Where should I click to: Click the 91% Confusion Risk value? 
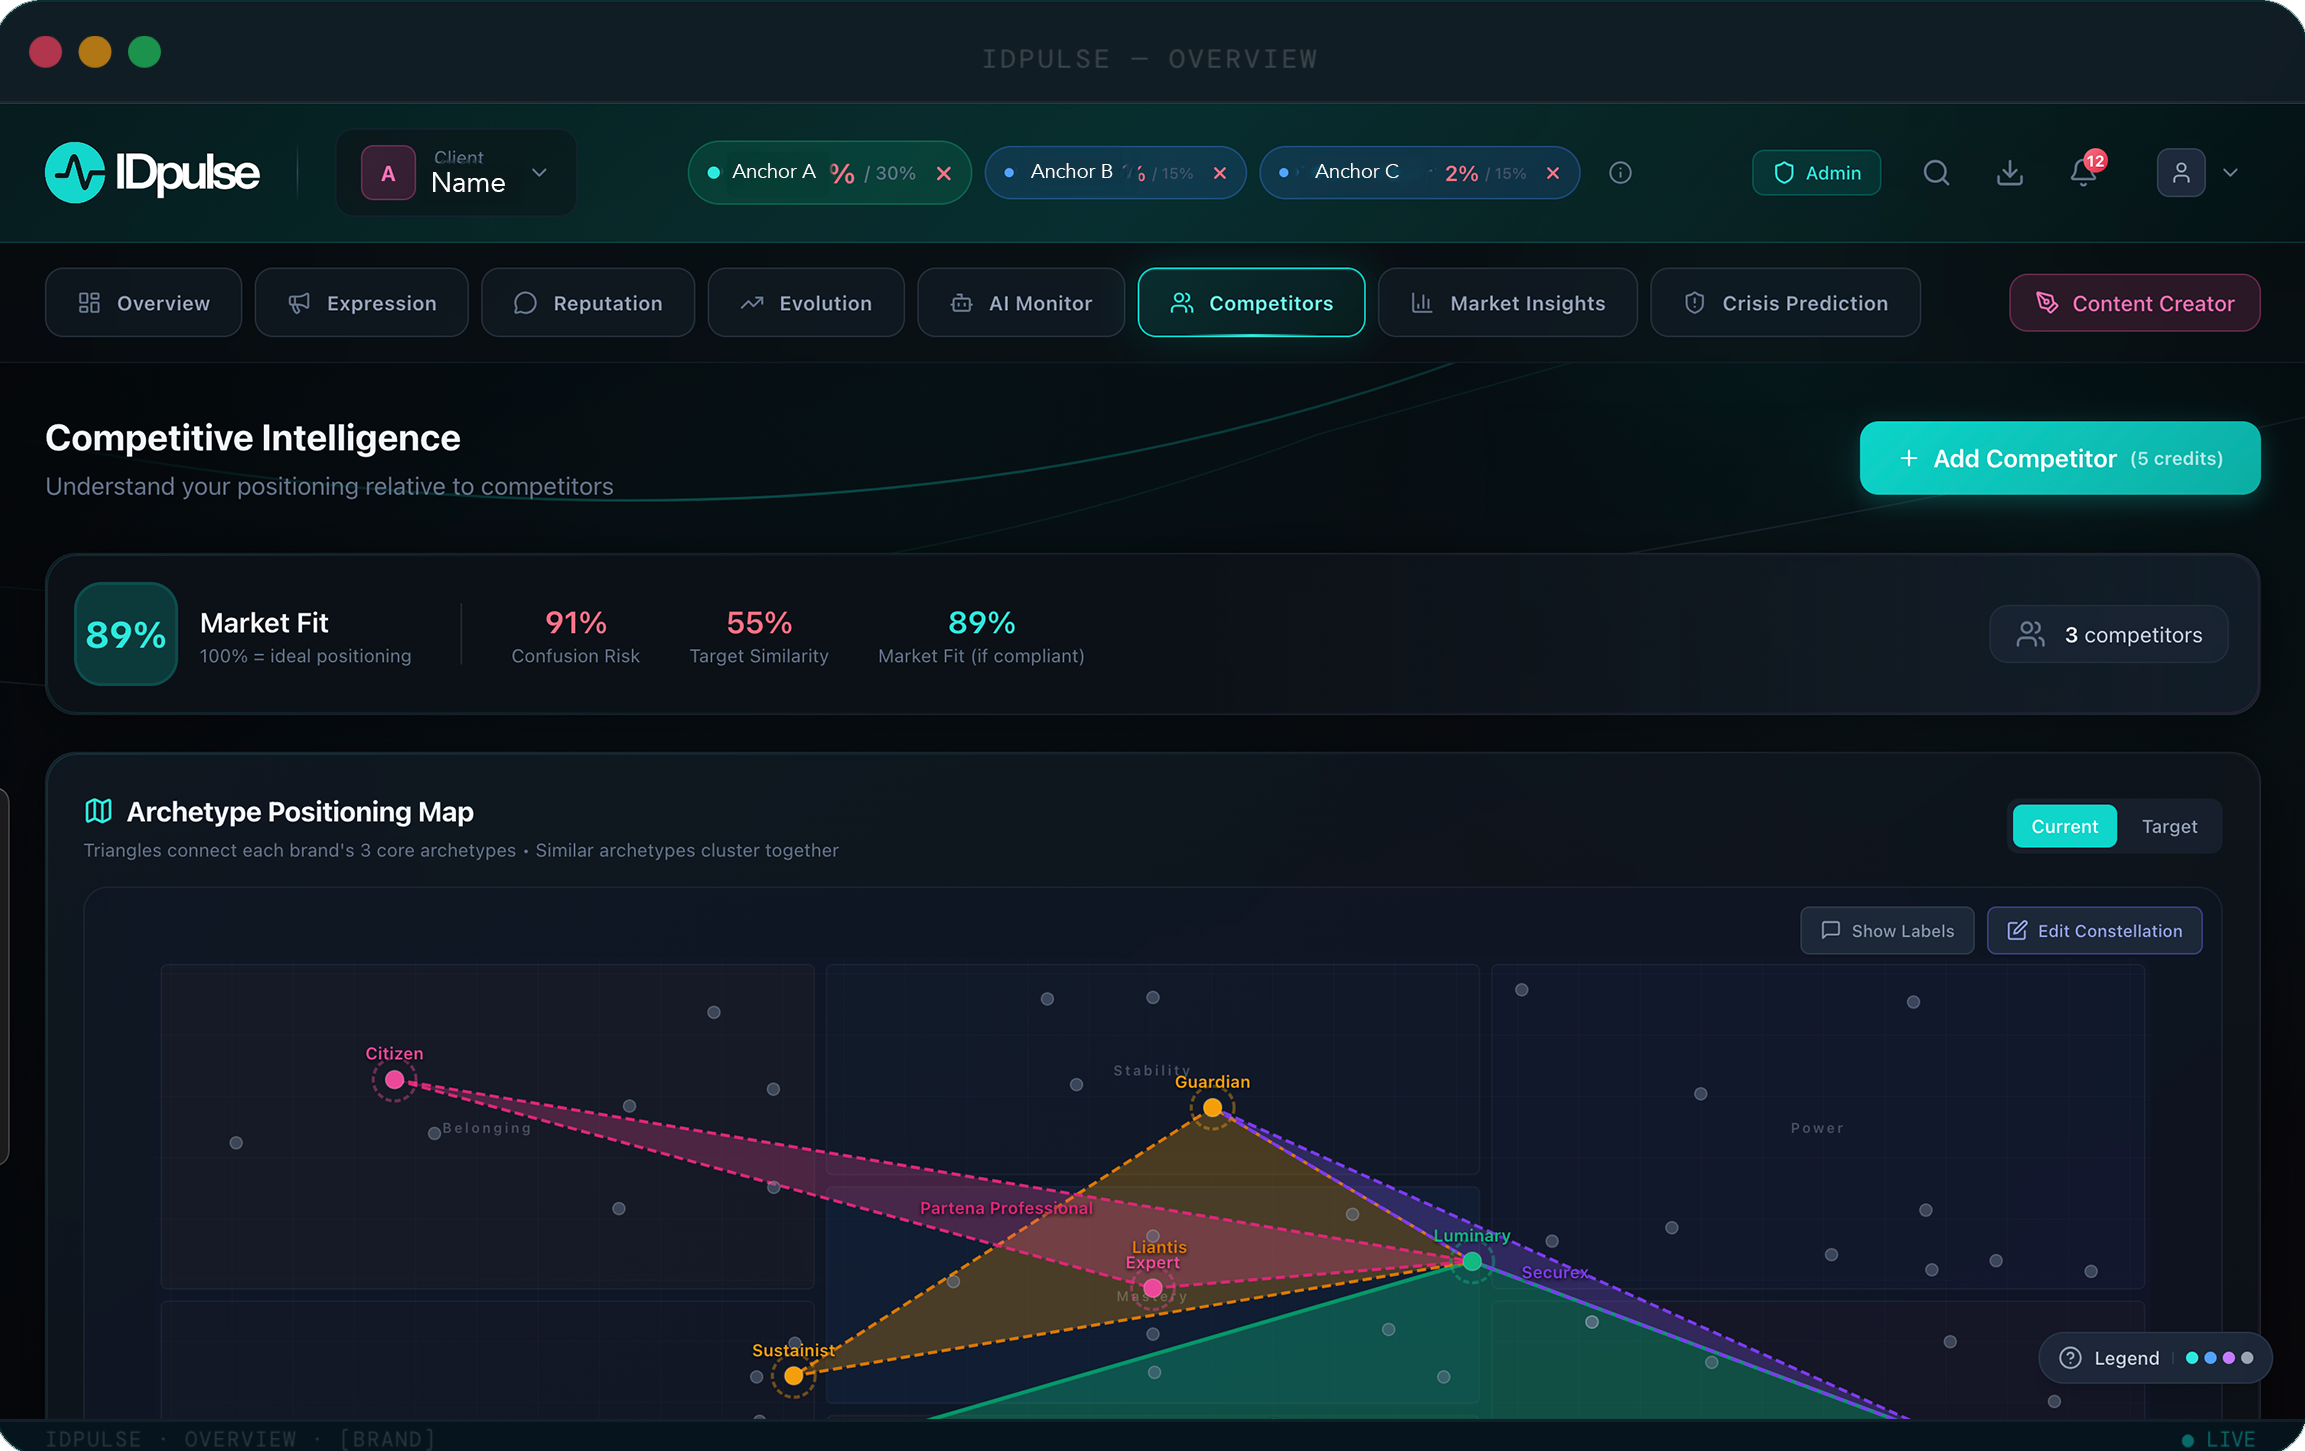(575, 623)
